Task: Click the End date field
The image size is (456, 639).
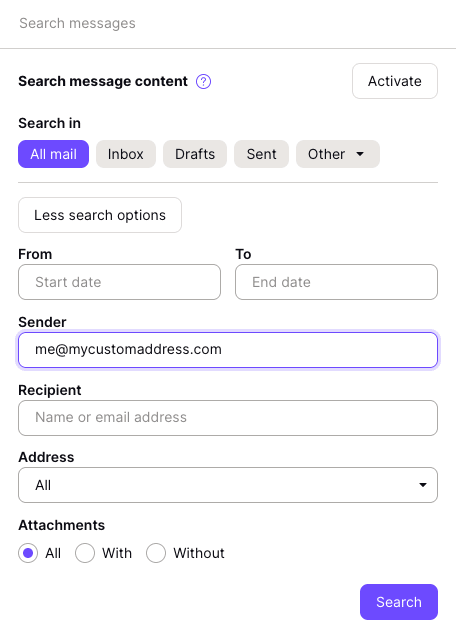Action: point(336,282)
